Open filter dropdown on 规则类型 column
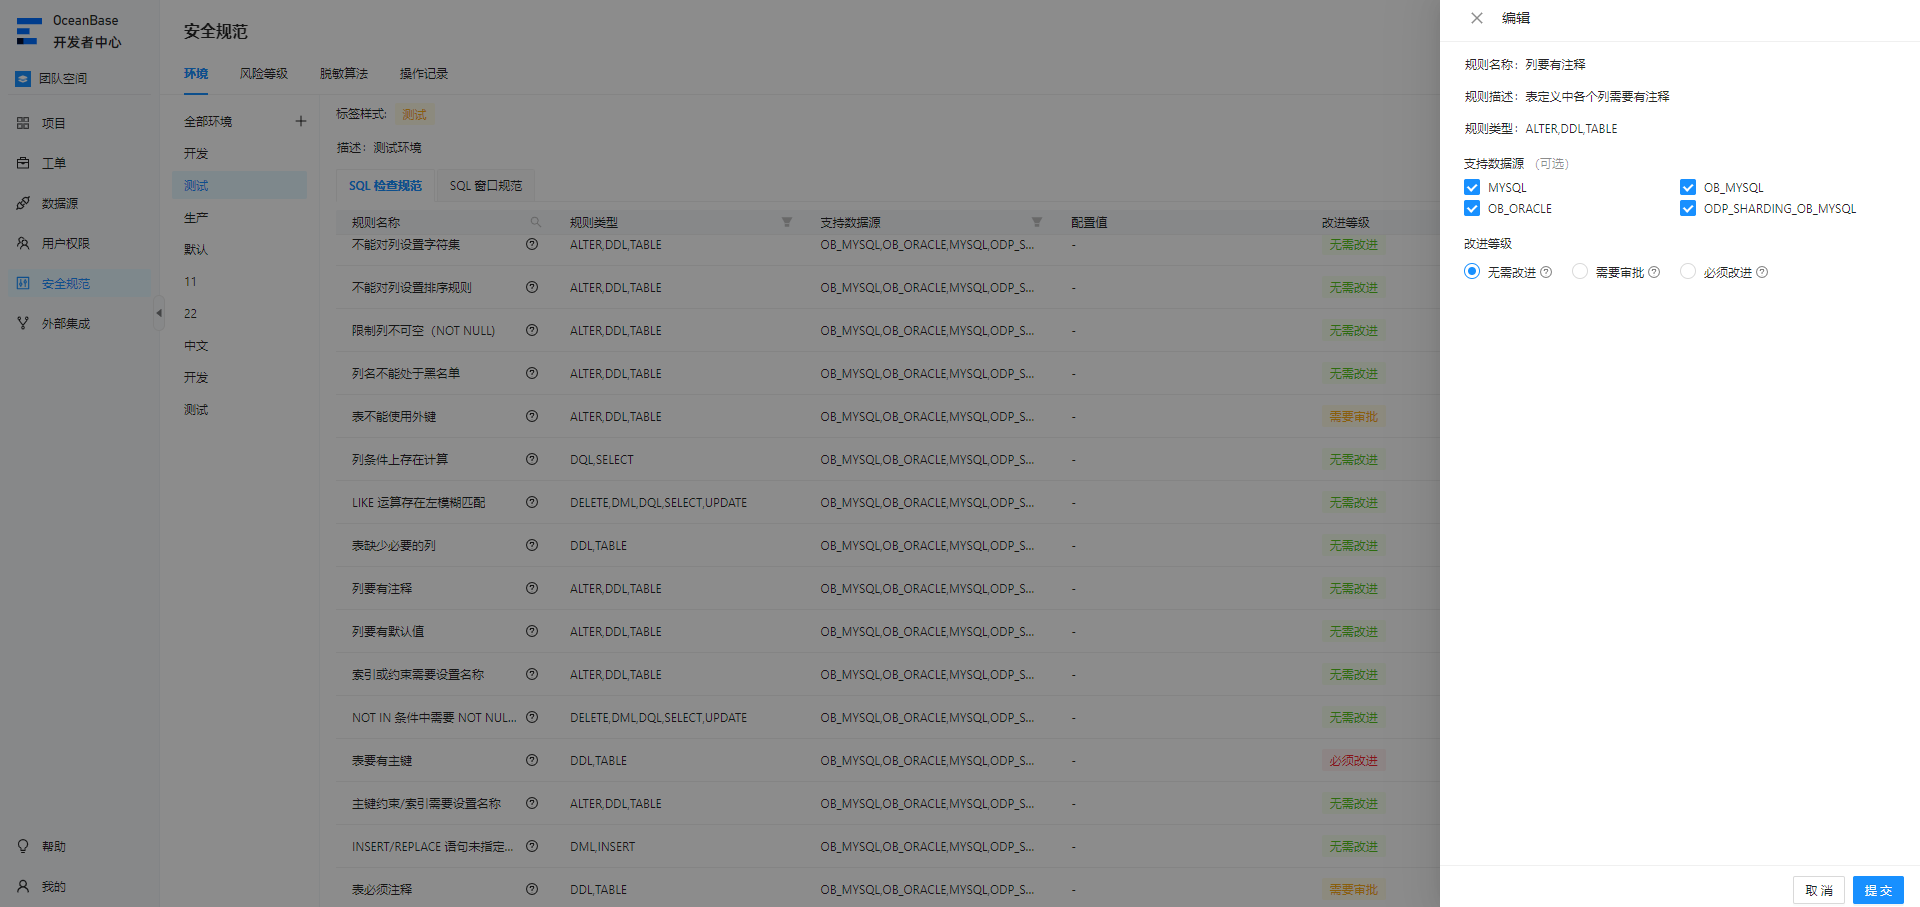1920x907 pixels. coord(787,222)
